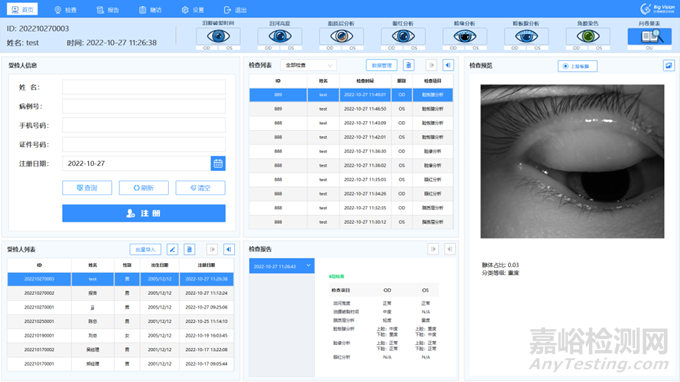Switch to the Home tab in top bar

coord(23,9)
